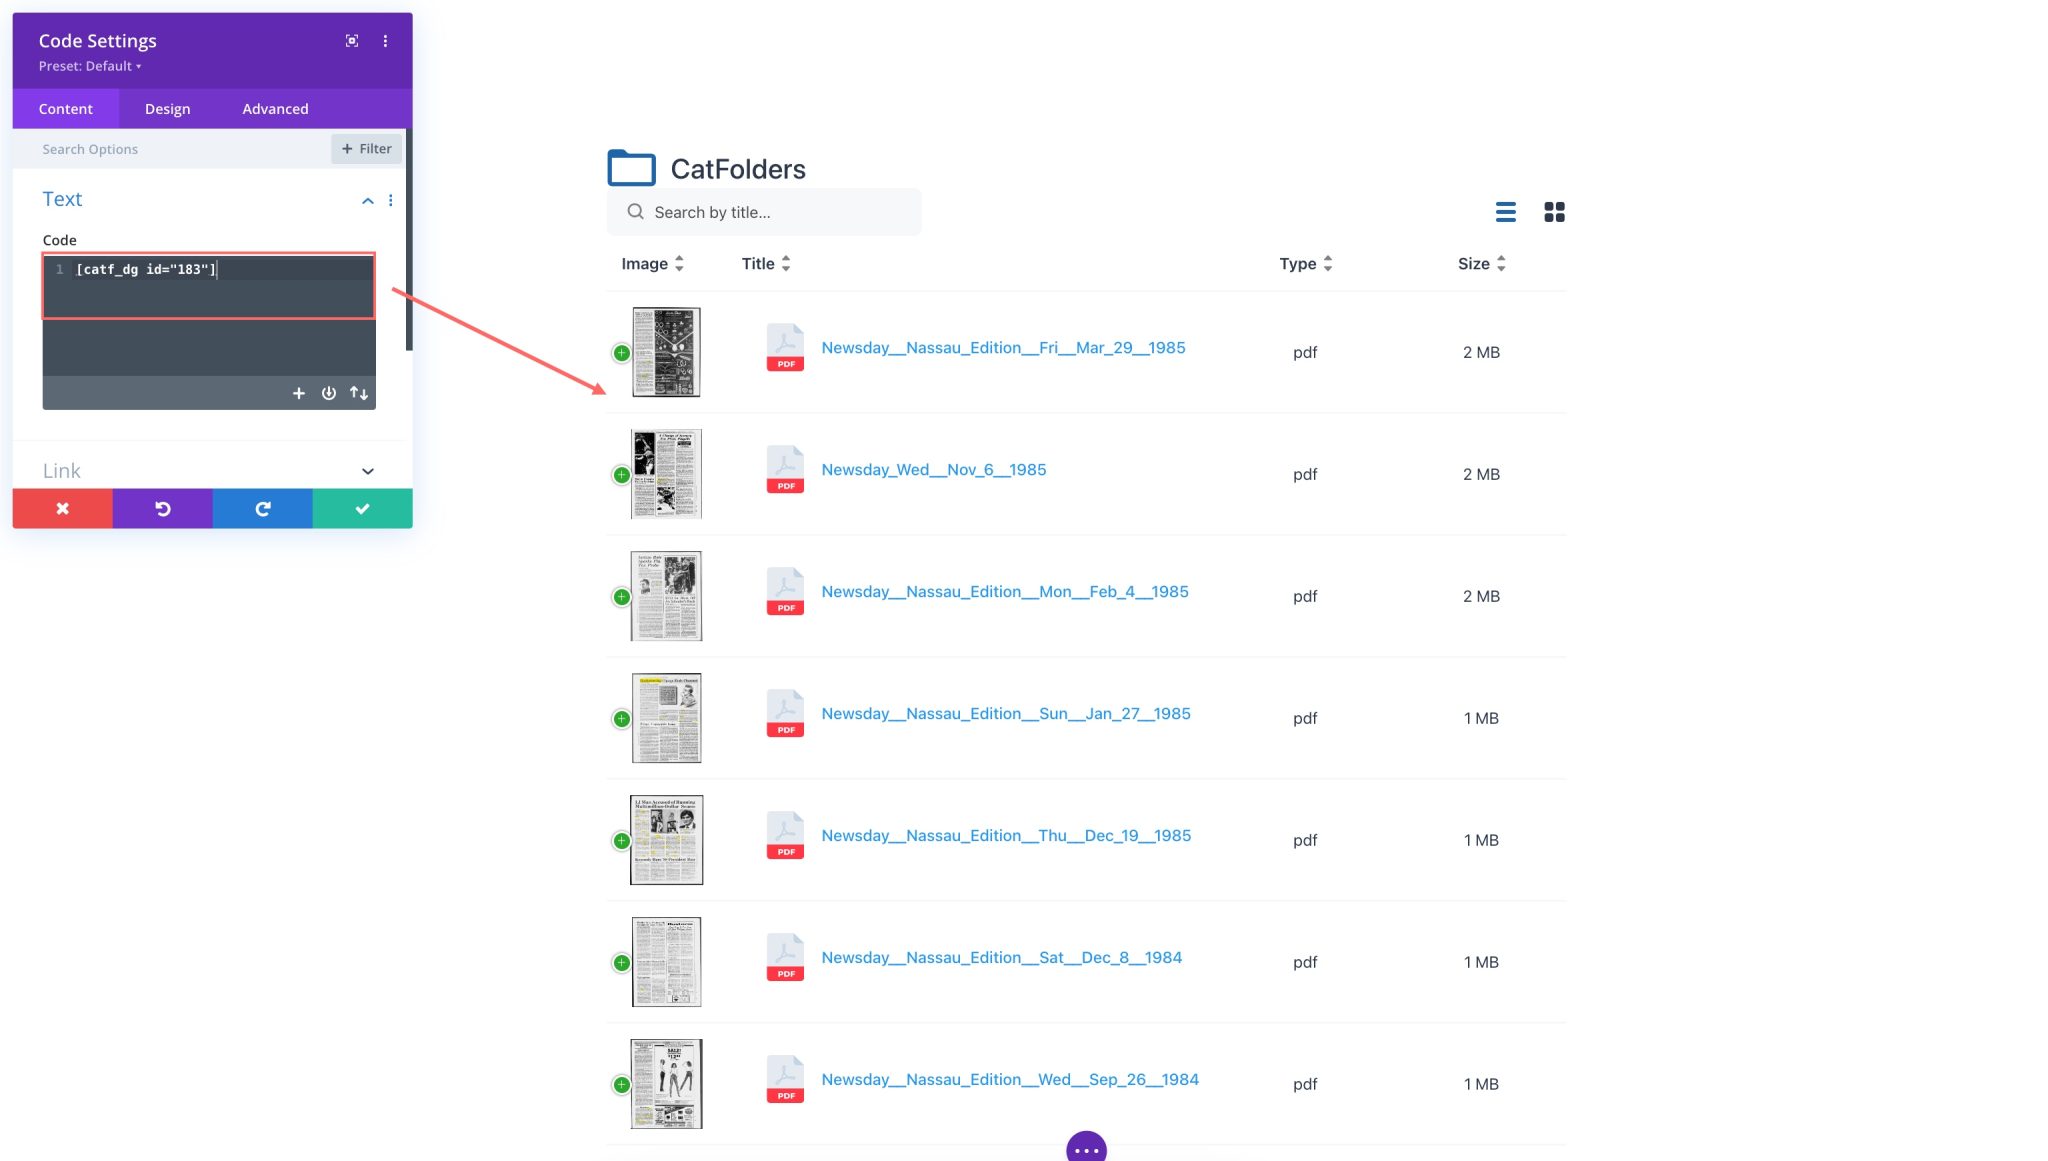
Task: Open the Advanced tab
Action: (x=274, y=108)
